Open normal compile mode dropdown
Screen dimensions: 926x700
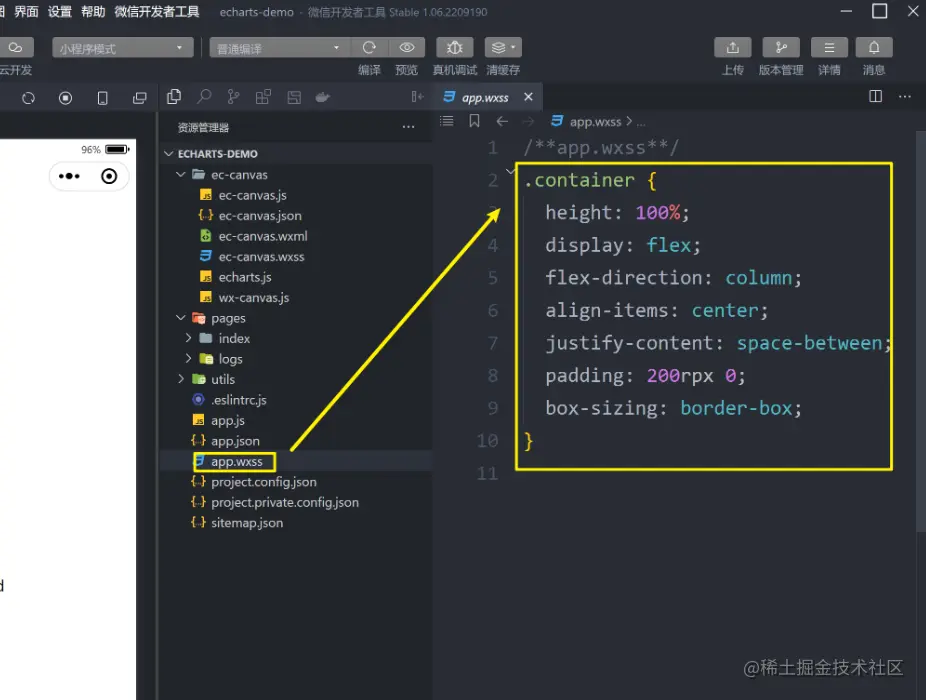pos(280,48)
